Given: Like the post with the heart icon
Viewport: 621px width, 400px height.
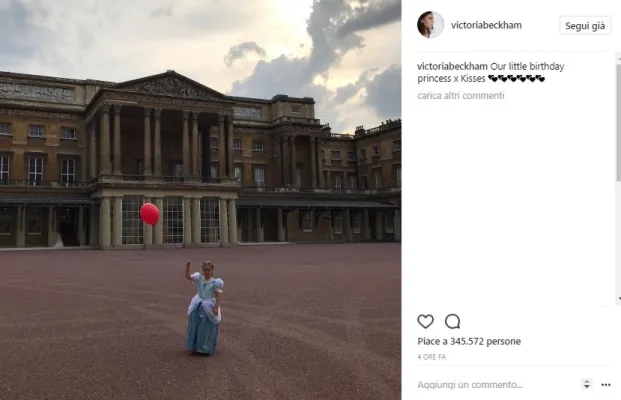Looking at the screenshot, I should click(425, 321).
